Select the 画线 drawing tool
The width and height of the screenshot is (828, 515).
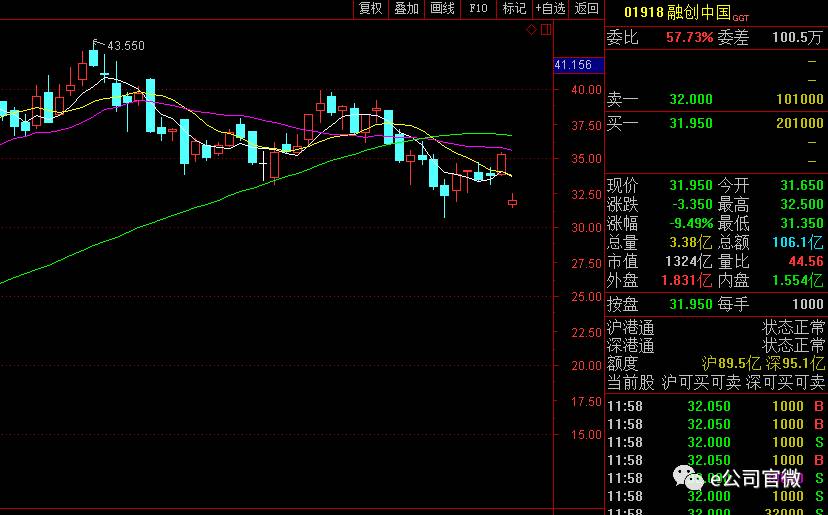click(442, 8)
